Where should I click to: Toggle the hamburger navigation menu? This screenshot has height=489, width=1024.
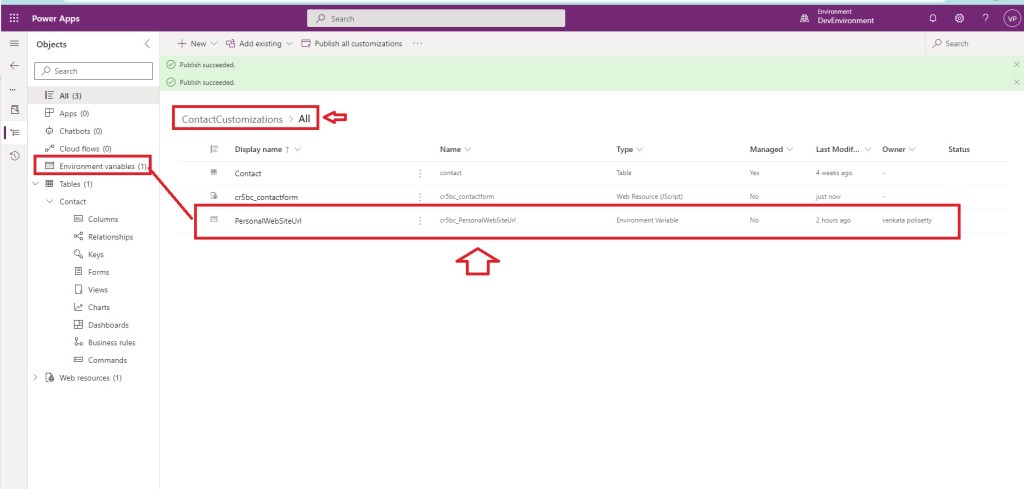pos(14,44)
